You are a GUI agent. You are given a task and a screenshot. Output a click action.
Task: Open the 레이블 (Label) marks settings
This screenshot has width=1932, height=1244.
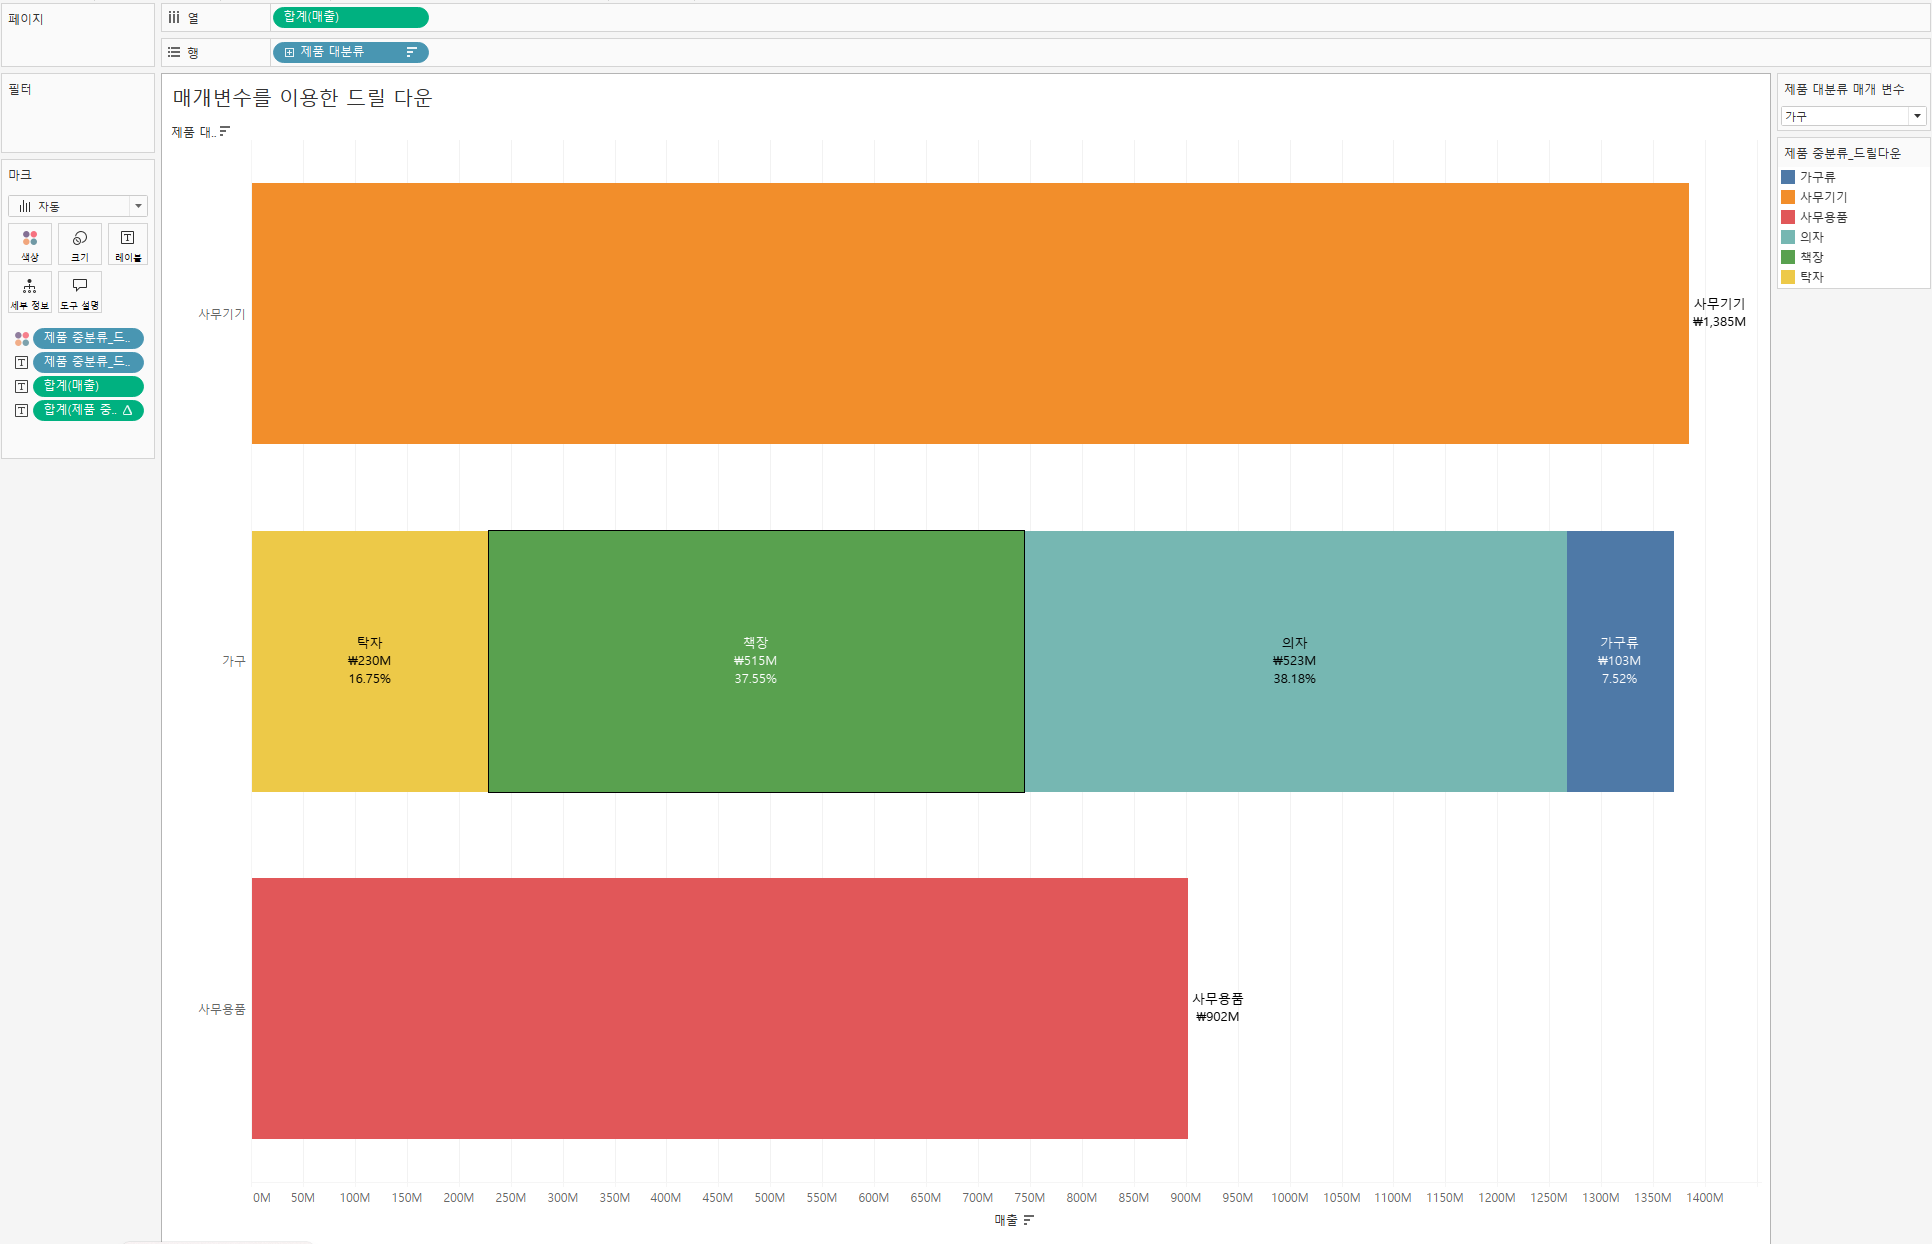128,244
